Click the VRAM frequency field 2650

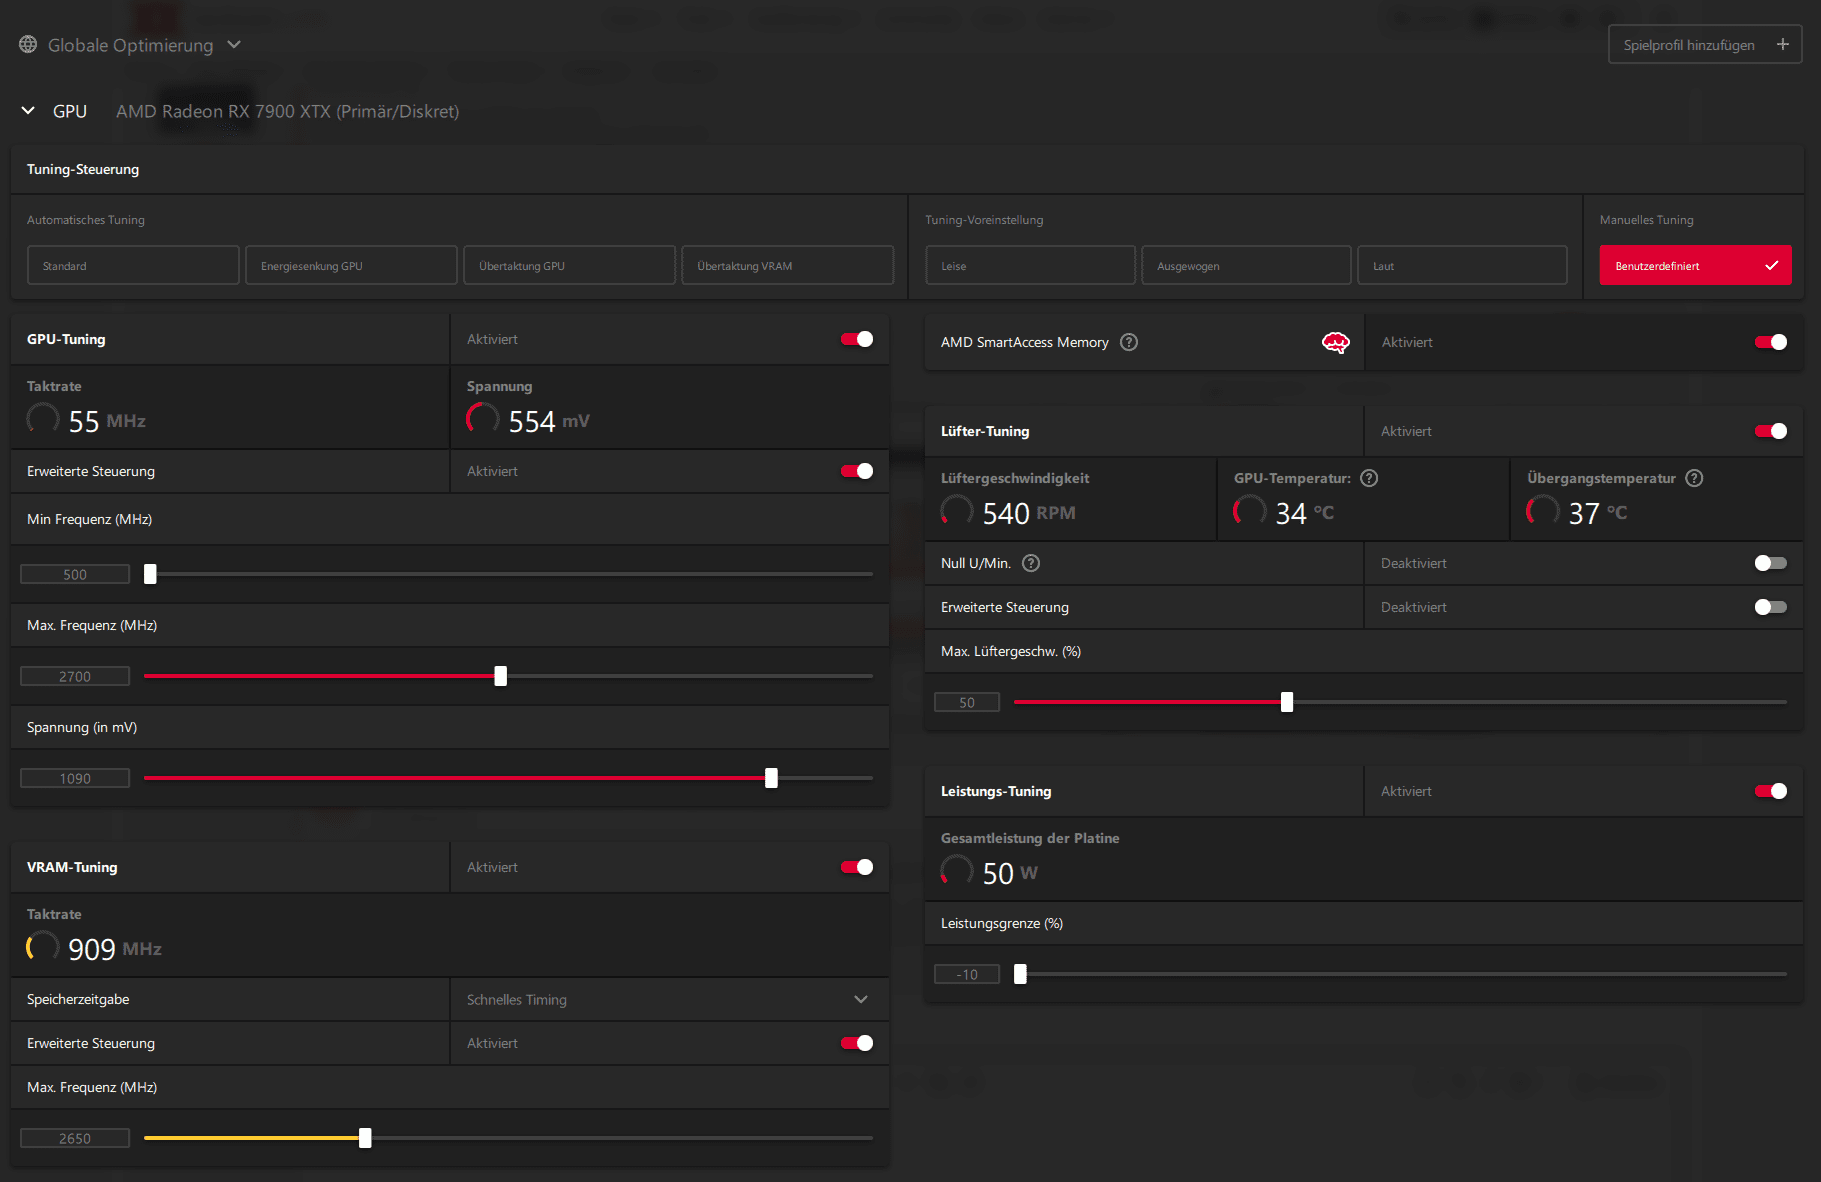[x=75, y=1138]
